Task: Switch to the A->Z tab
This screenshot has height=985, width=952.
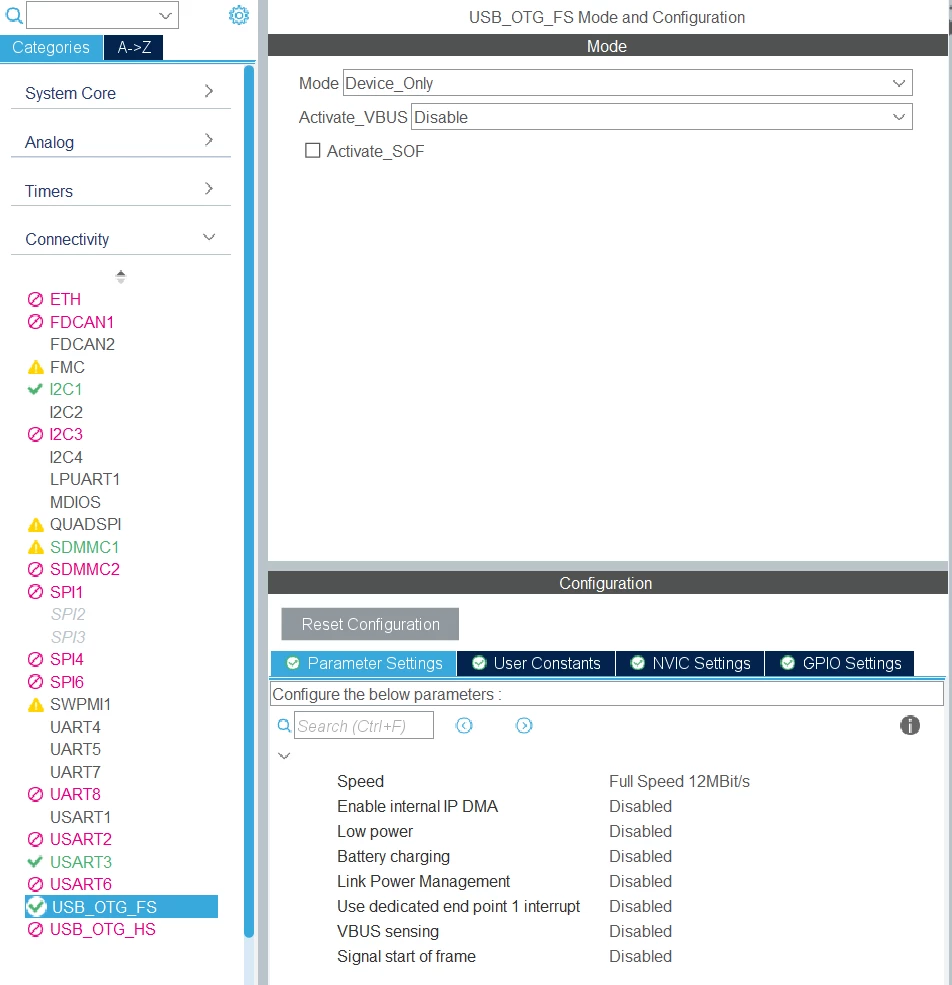Action: (134, 47)
